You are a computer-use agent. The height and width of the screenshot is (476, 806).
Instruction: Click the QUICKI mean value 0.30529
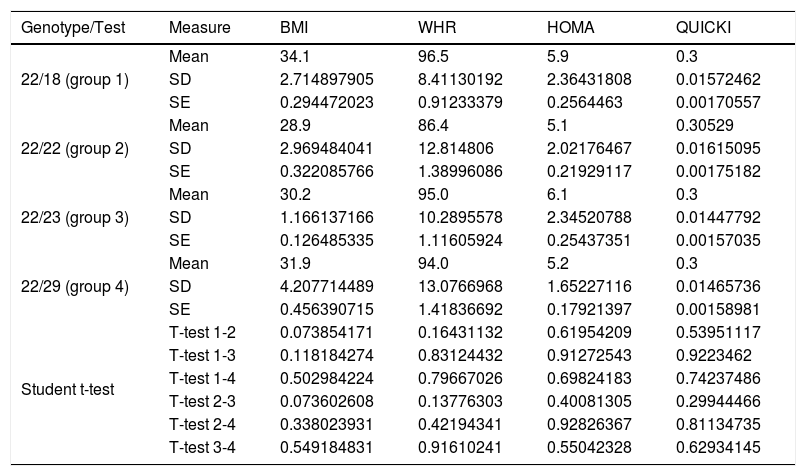click(x=702, y=126)
